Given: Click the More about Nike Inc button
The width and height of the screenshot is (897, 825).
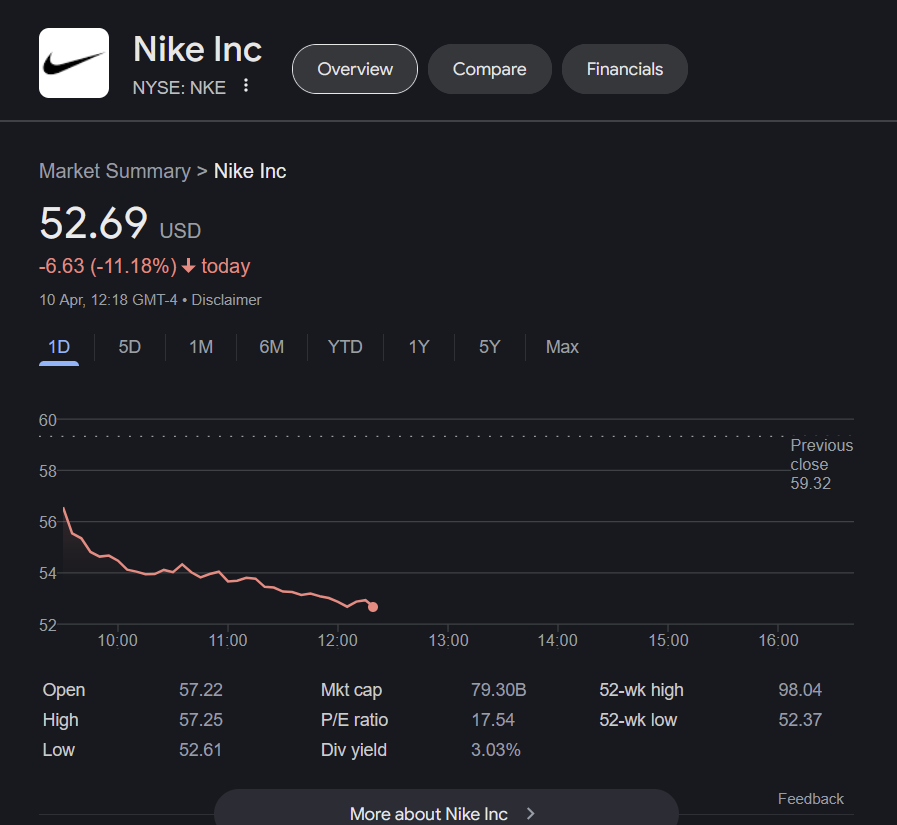Looking at the screenshot, I should point(446,808).
